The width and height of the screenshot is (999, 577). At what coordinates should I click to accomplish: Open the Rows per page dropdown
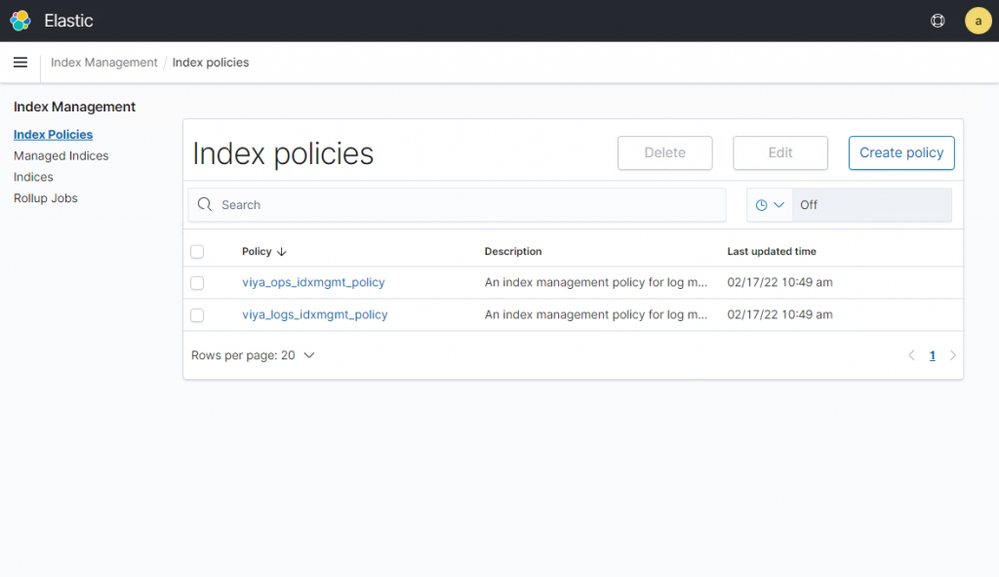point(253,355)
